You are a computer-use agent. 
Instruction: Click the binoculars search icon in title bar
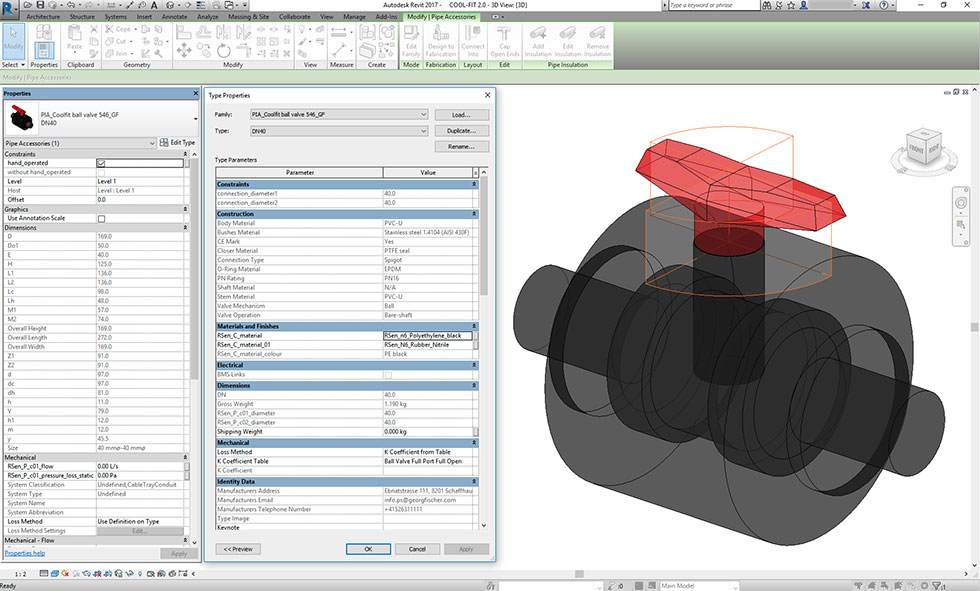pyautogui.click(x=767, y=5)
